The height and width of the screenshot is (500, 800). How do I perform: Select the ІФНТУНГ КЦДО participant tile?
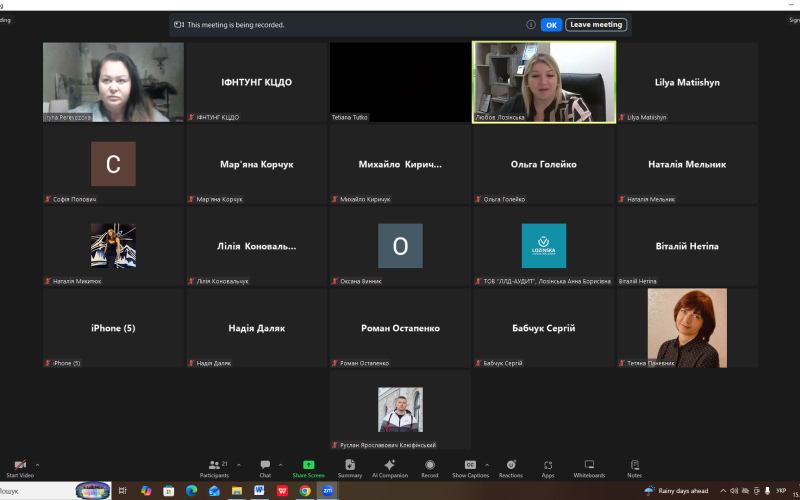[x=257, y=82]
